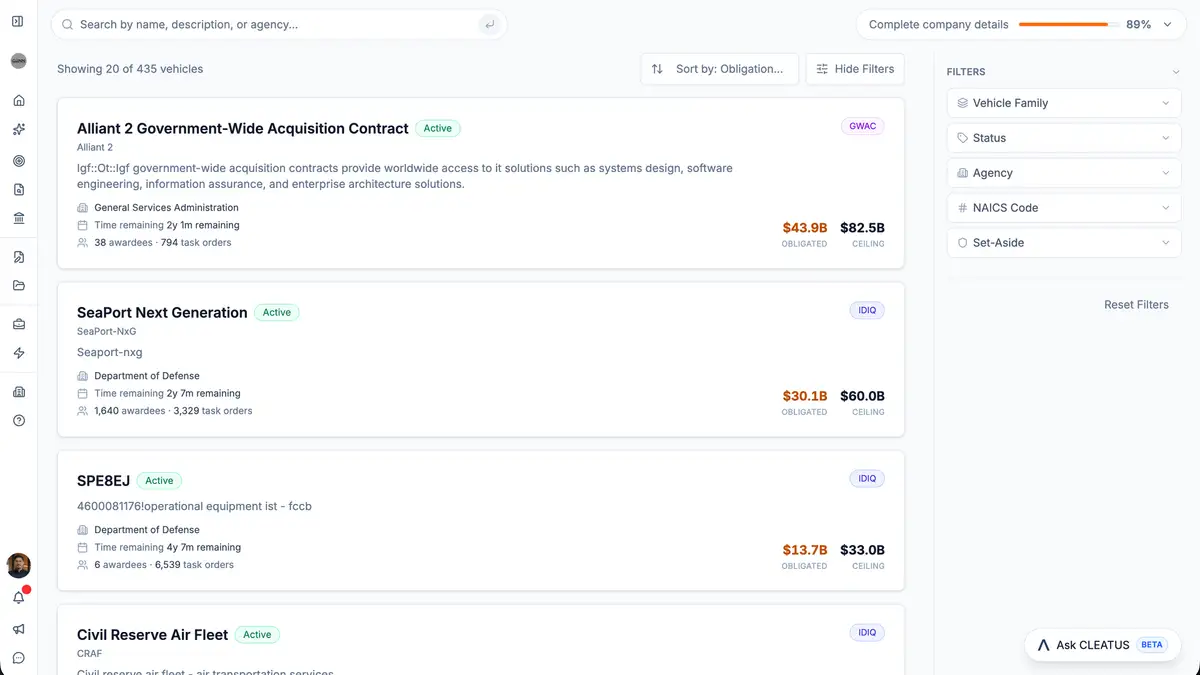Click '6 awardees · 6,539 task orders'
1200x675 pixels.
coord(164,565)
